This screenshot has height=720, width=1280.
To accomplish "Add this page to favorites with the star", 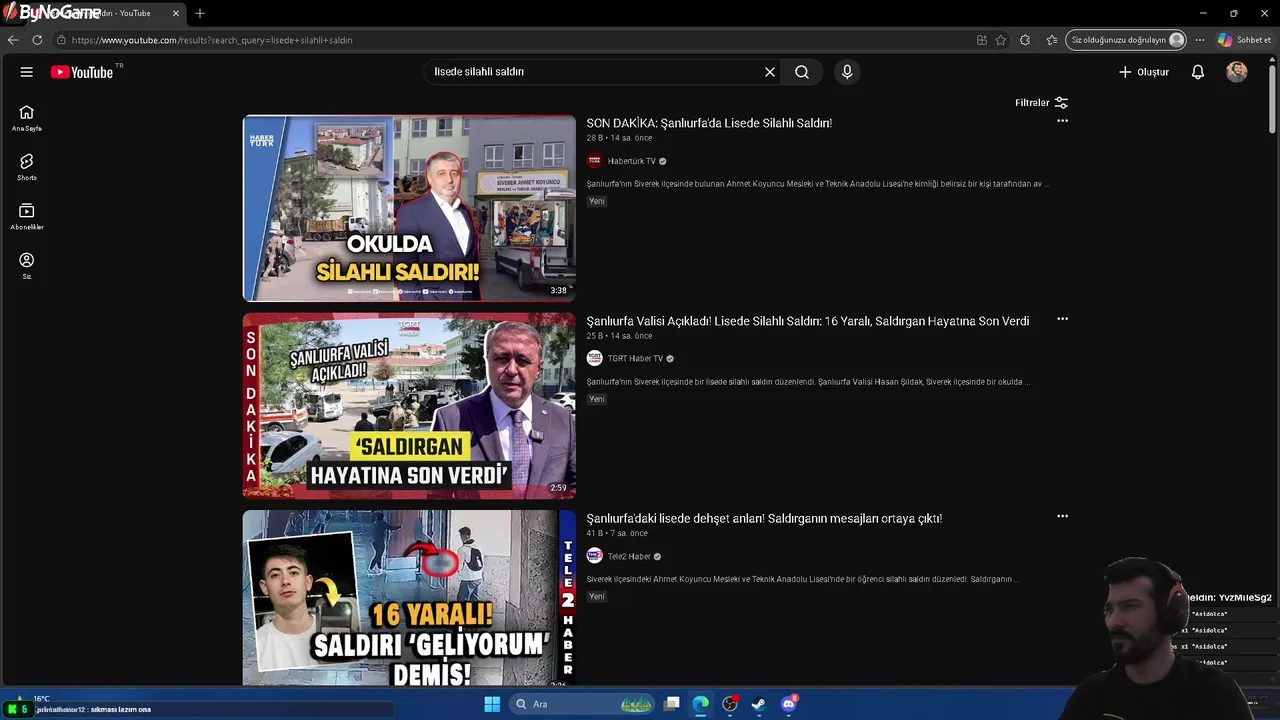I will 1001,40.
